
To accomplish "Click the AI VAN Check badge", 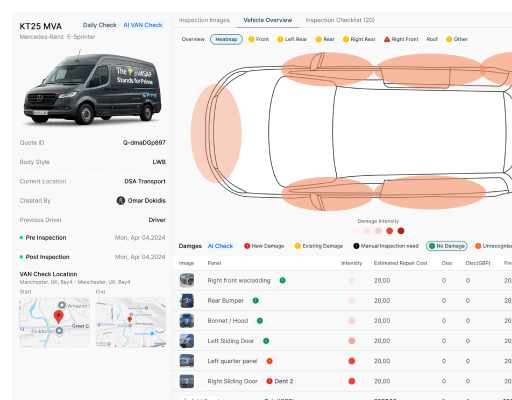I will pos(143,25).
